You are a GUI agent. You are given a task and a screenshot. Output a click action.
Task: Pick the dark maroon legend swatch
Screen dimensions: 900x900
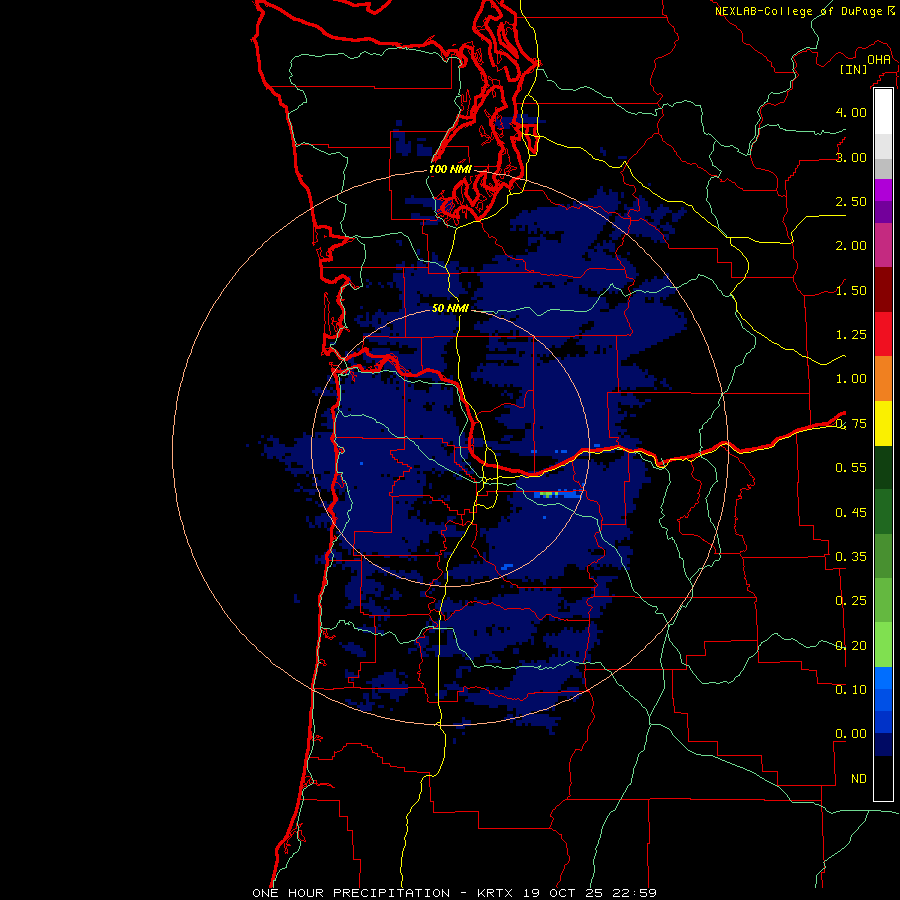tap(883, 290)
